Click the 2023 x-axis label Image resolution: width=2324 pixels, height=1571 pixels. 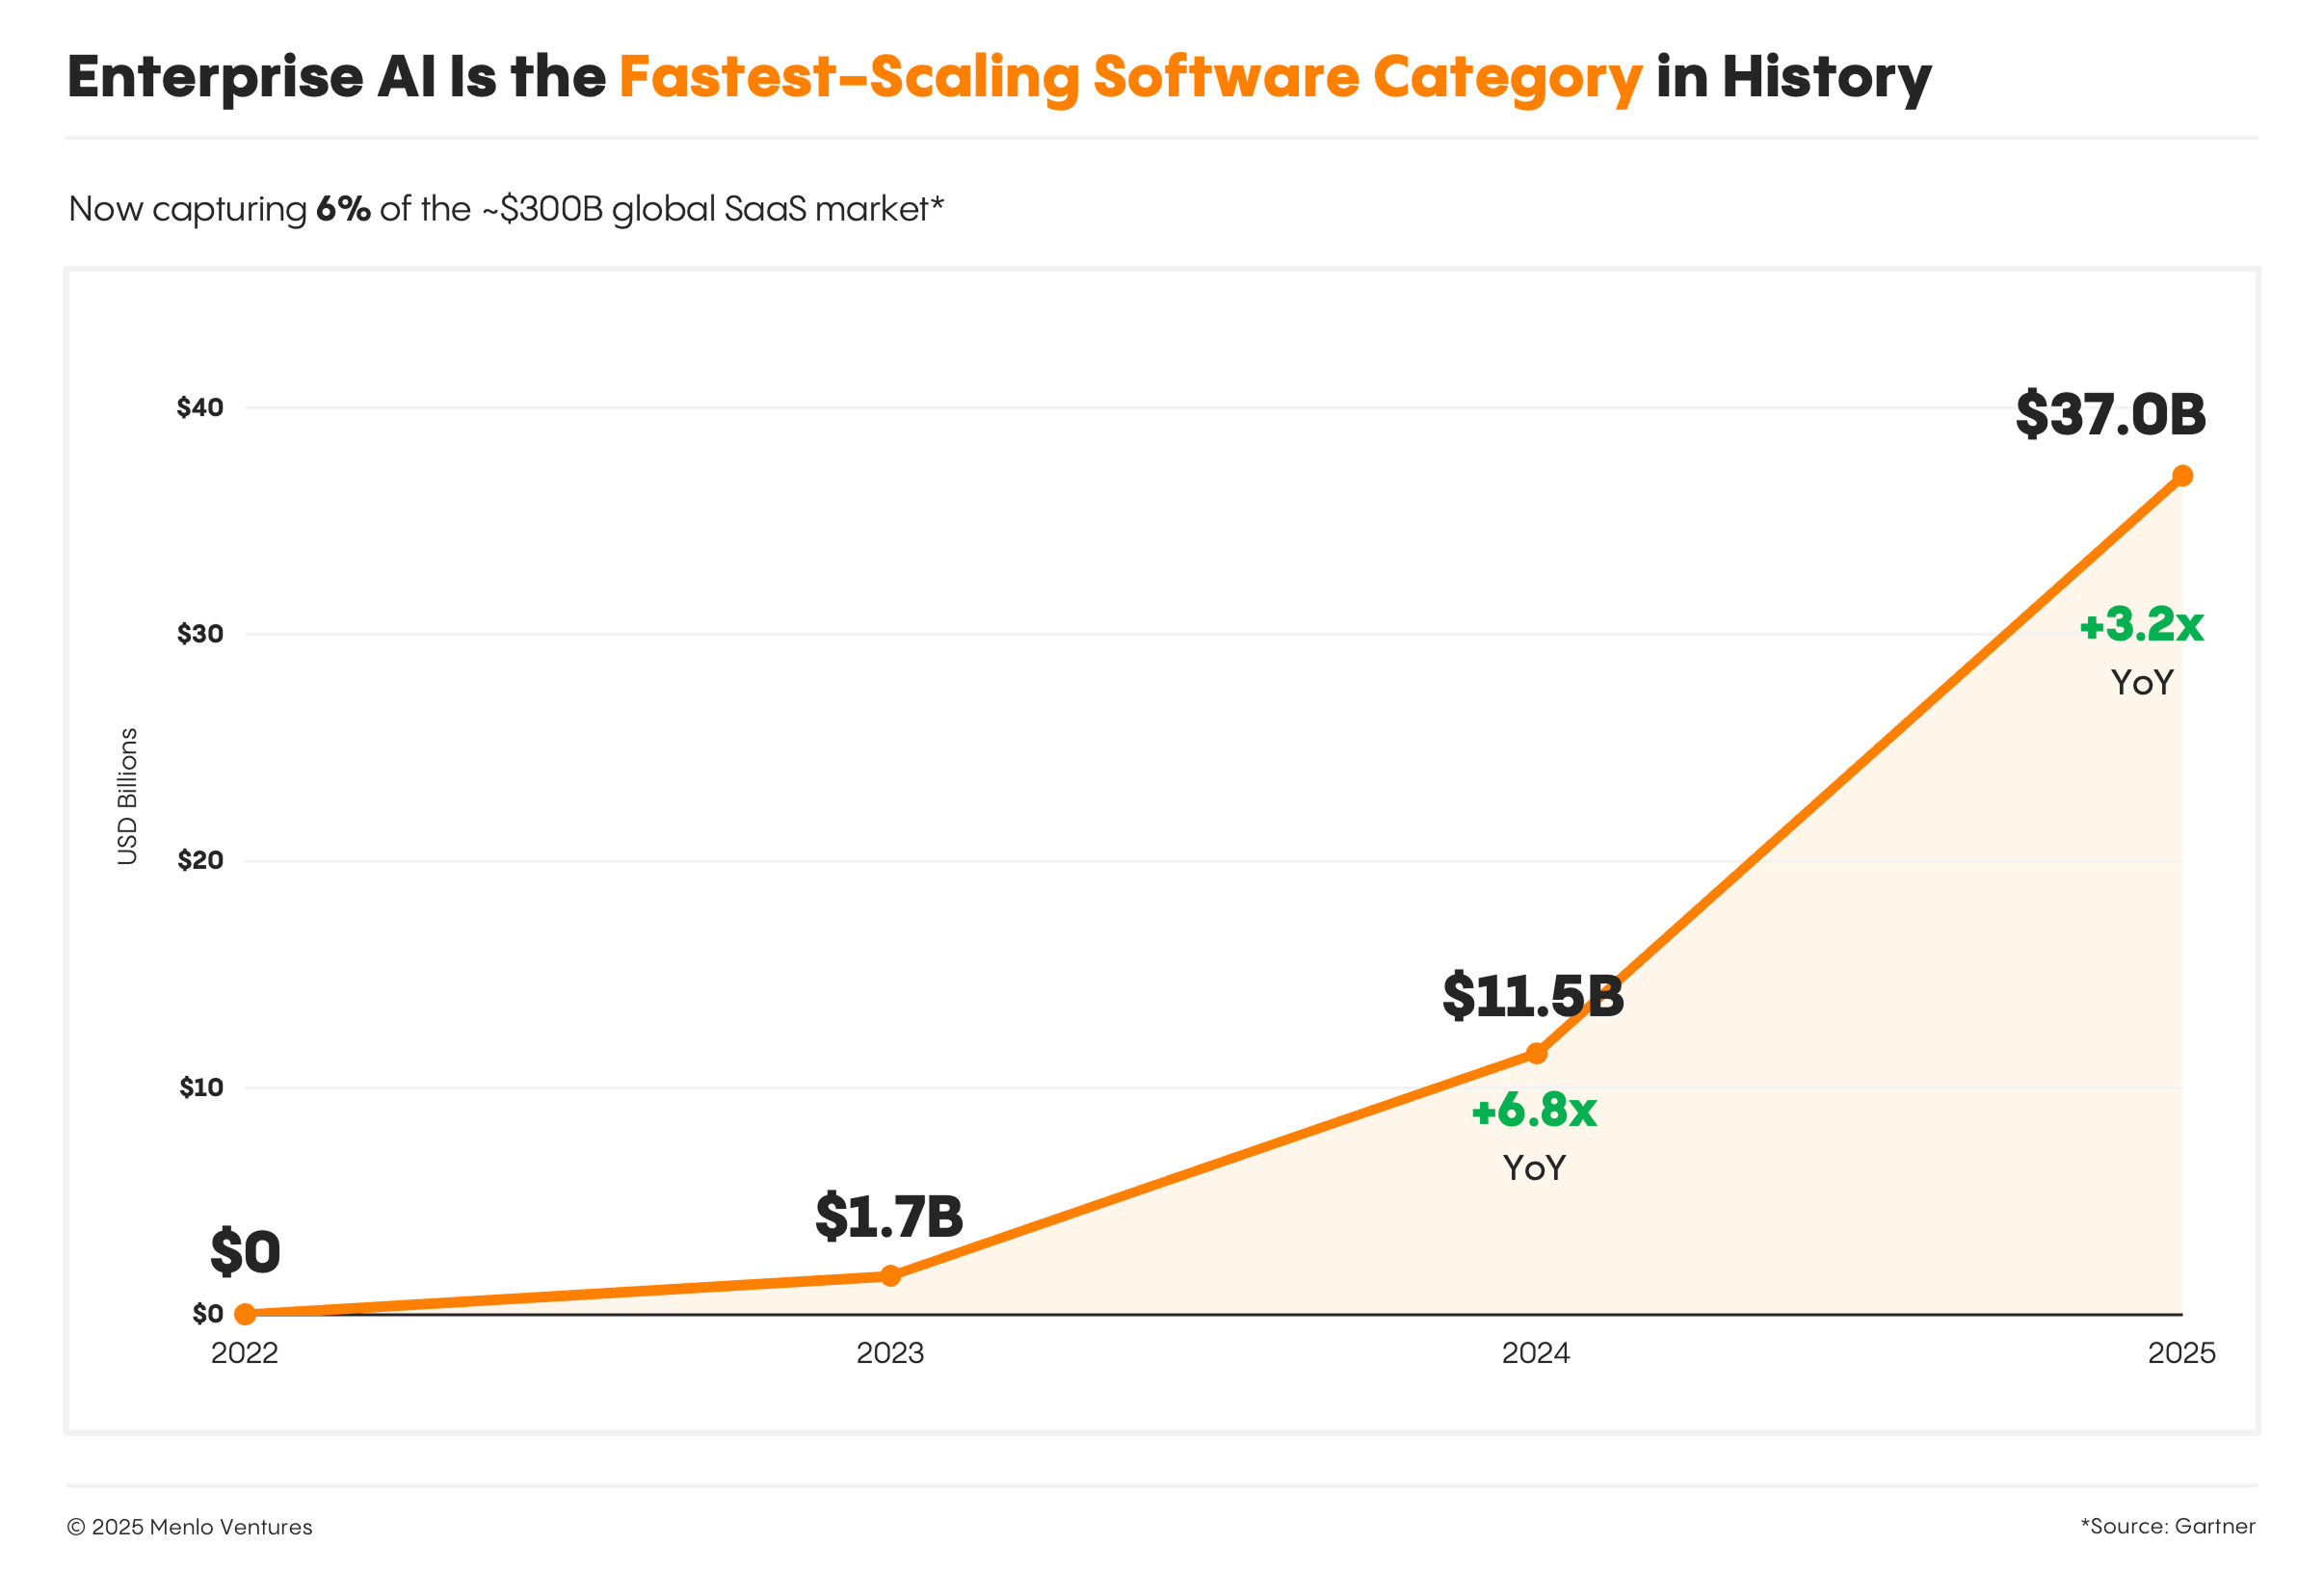click(890, 1353)
